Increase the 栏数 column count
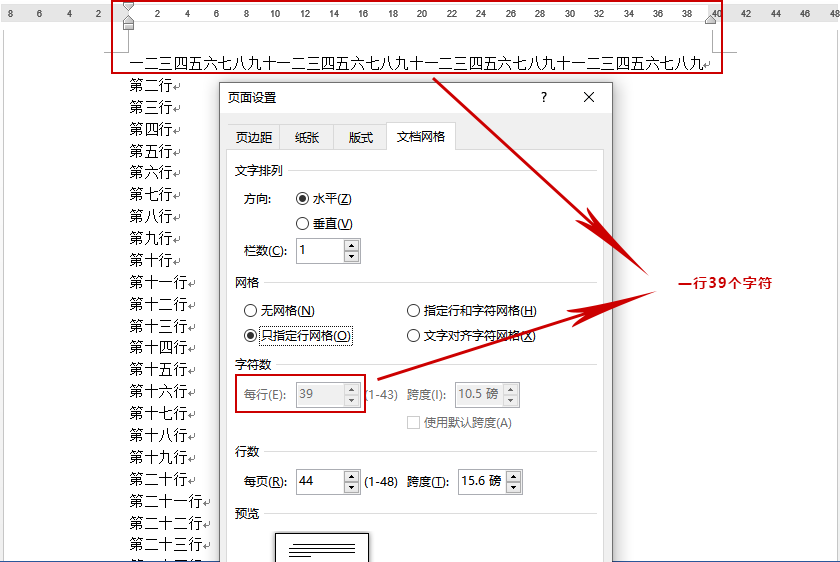840x562 pixels. 351,245
